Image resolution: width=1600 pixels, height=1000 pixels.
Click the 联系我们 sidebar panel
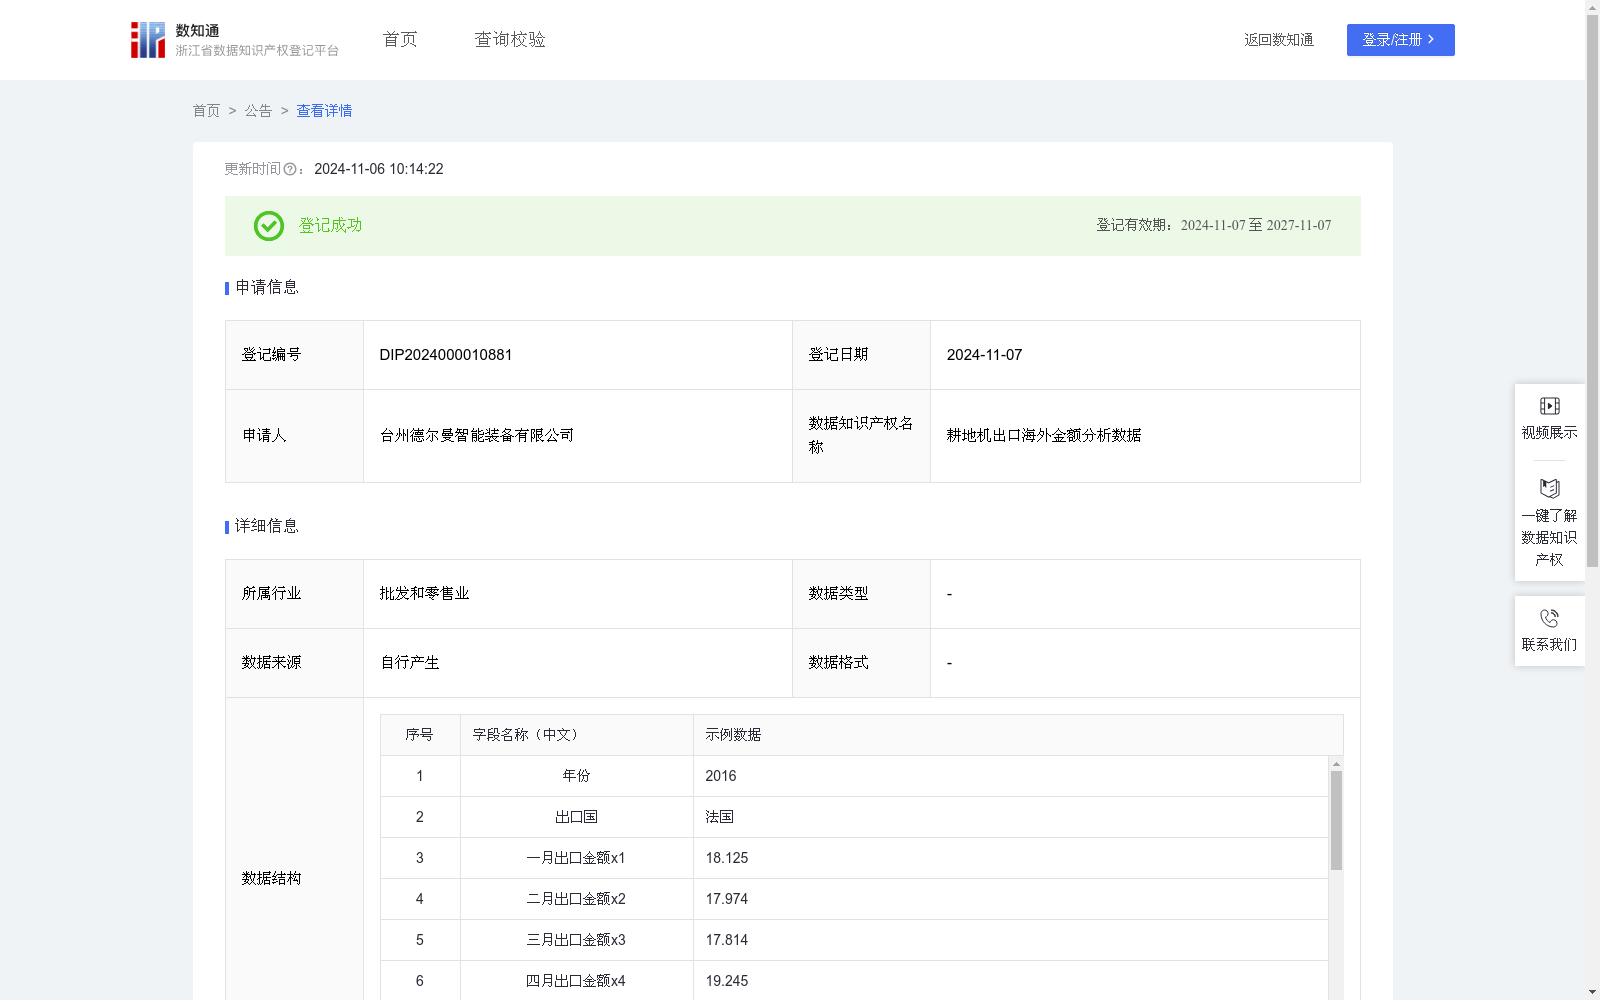pyautogui.click(x=1549, y=631)
